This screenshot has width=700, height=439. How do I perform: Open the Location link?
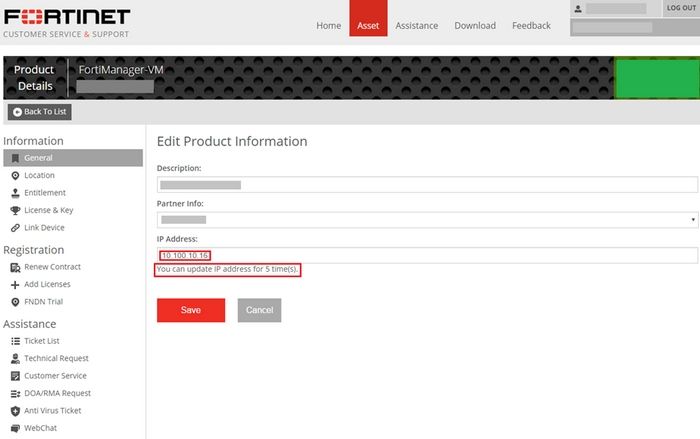click(39, 176)
